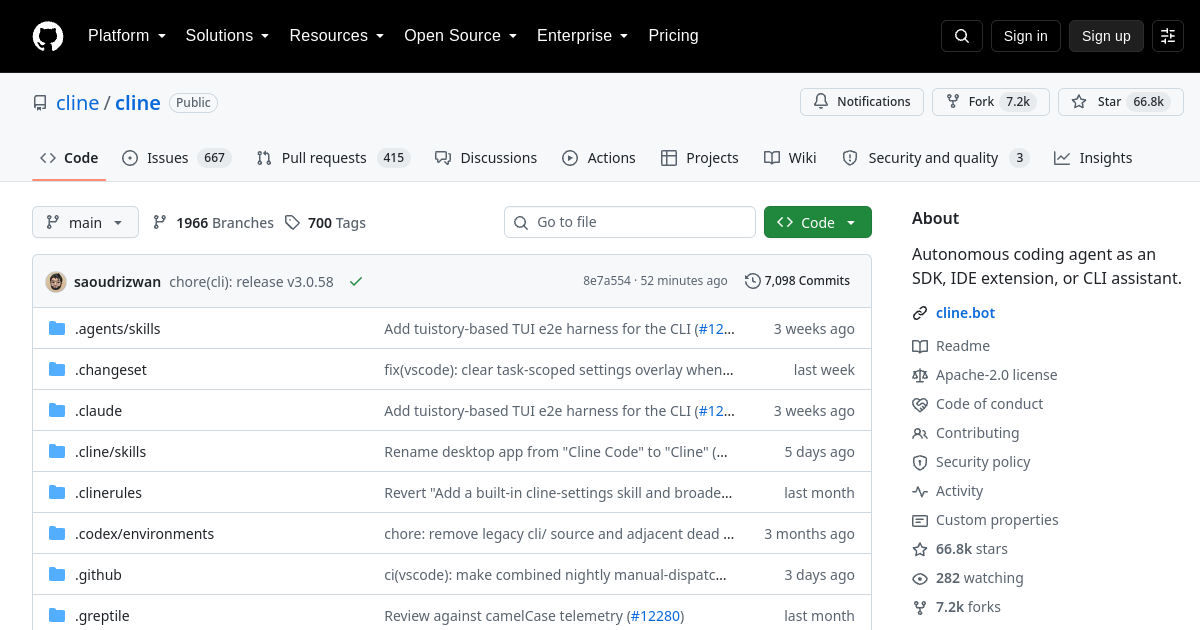Screen dimensions: 1200x630
Task: Click the Sign up button
Action: (x=1106, y=36)
